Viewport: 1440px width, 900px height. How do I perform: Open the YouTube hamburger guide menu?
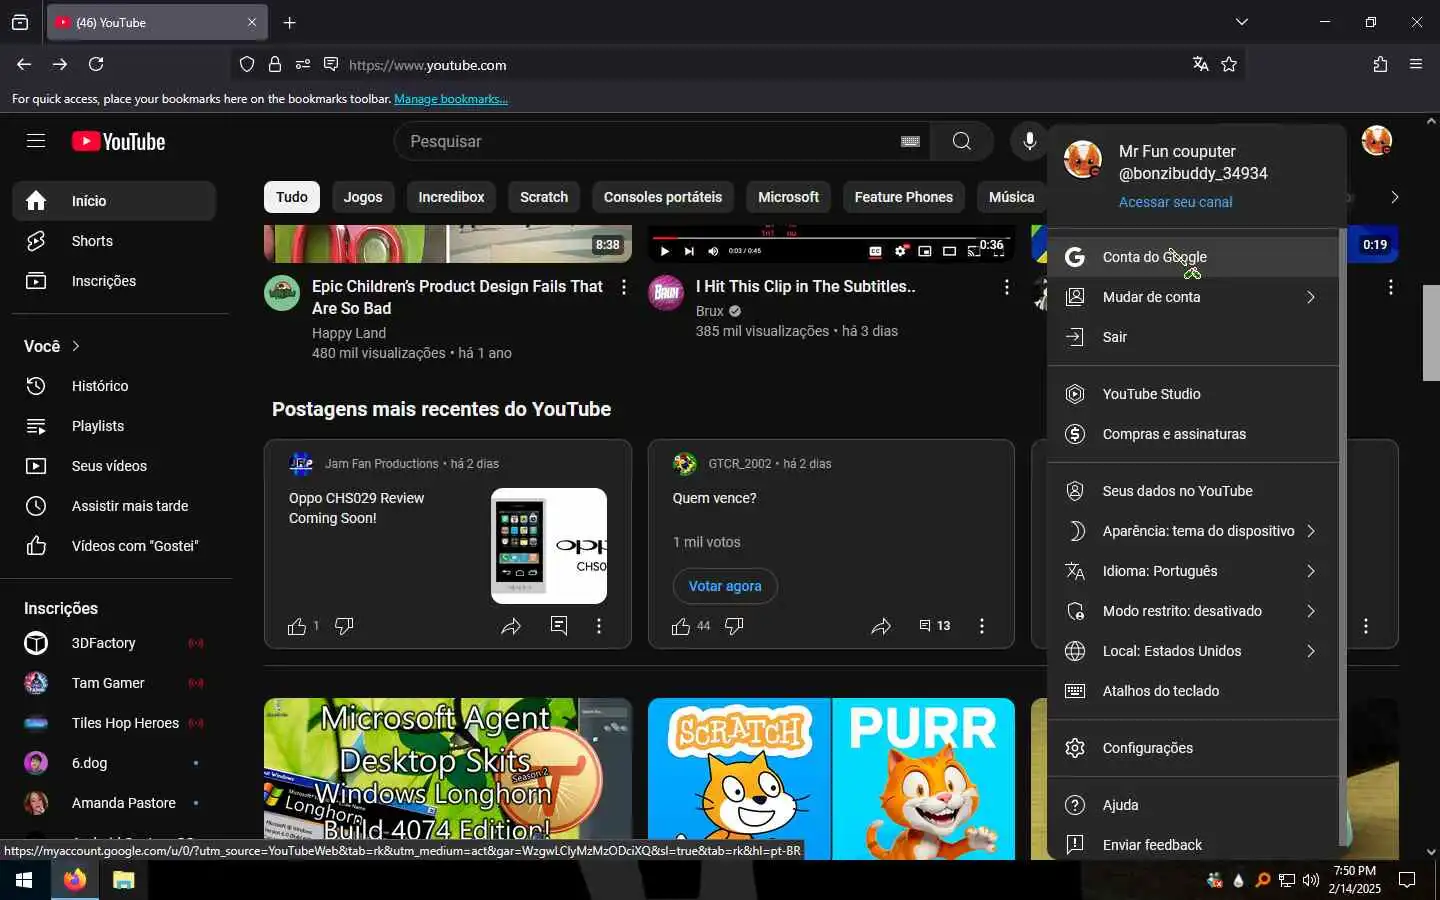click(36, 141)
